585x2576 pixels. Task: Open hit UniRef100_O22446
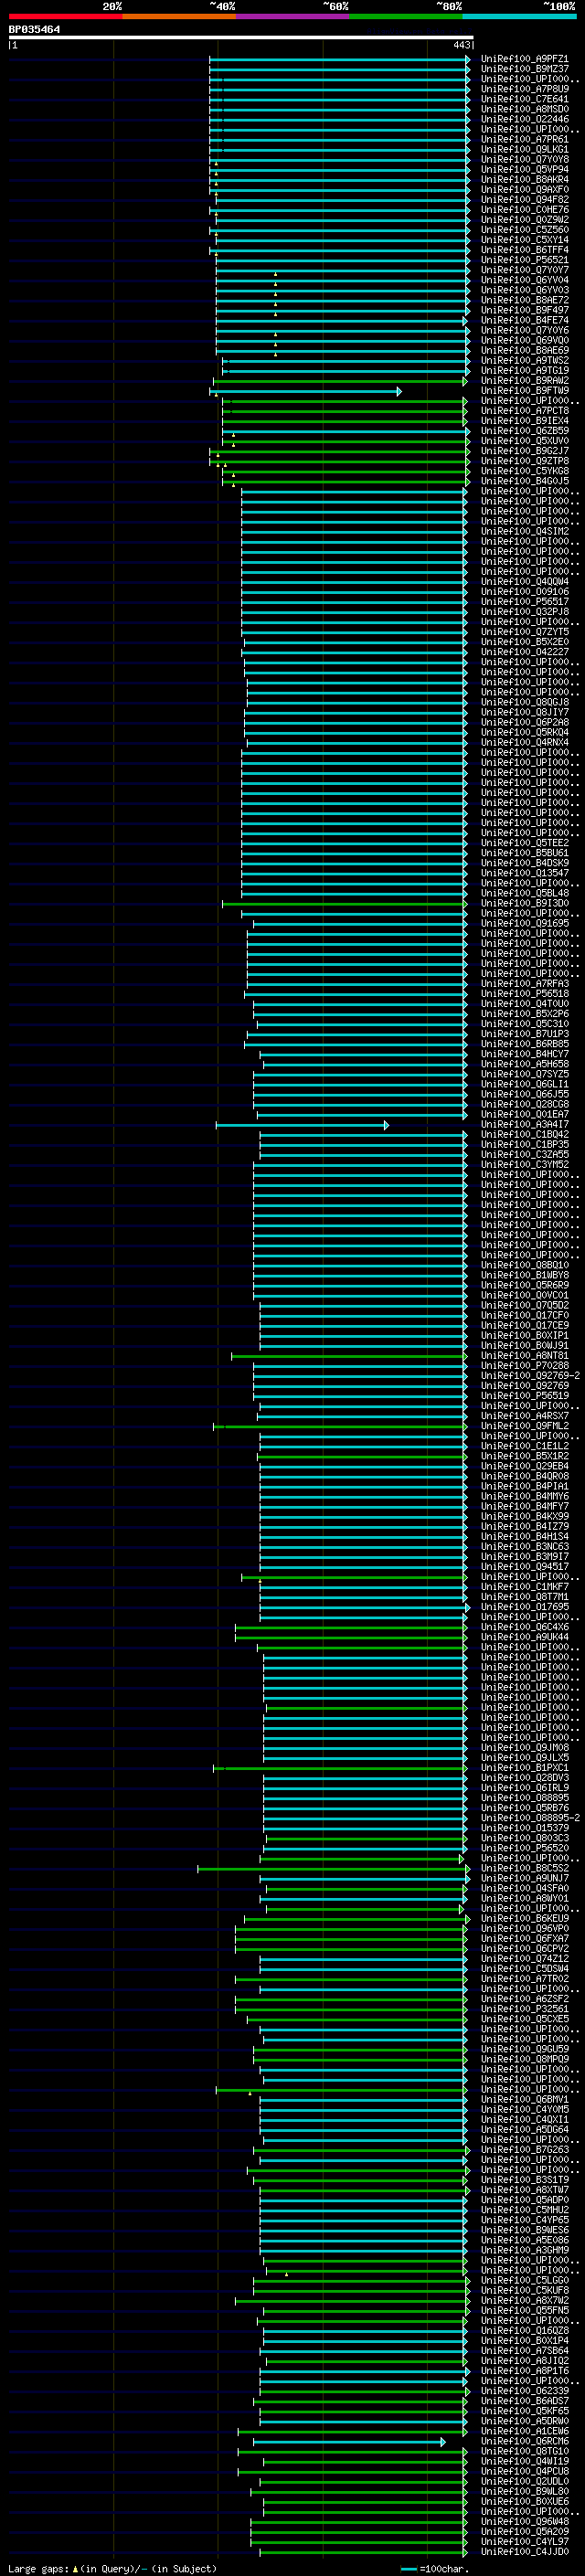524,119
